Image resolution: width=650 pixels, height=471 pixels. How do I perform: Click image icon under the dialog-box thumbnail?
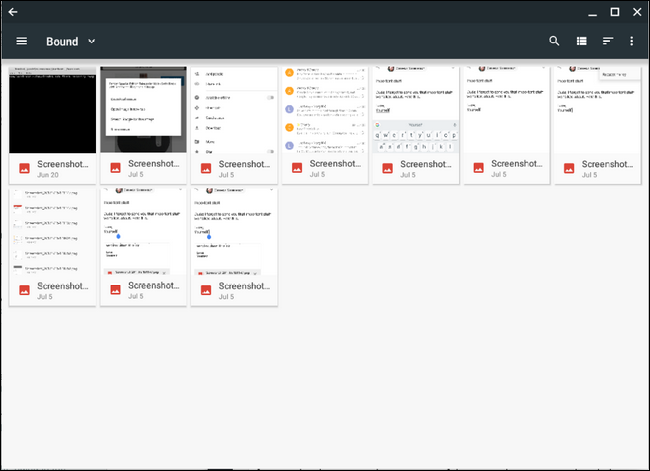coord(115,168)
